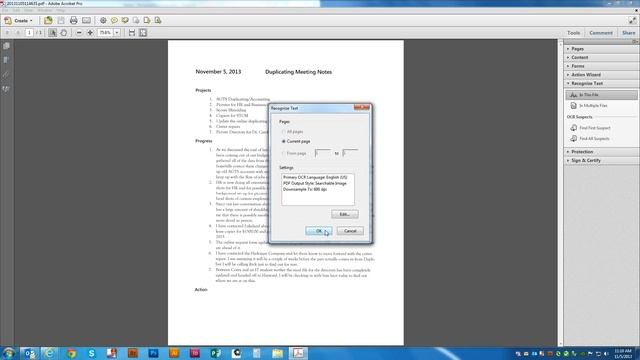Open Page Thumbnails in left navigation pane
640x360 pixels.
6,46
